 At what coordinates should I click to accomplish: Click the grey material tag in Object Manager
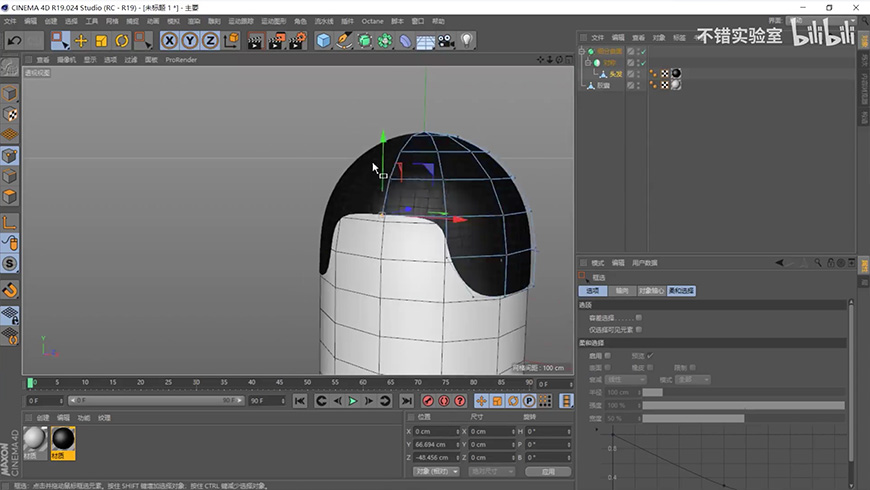click(x=676, y=85)
